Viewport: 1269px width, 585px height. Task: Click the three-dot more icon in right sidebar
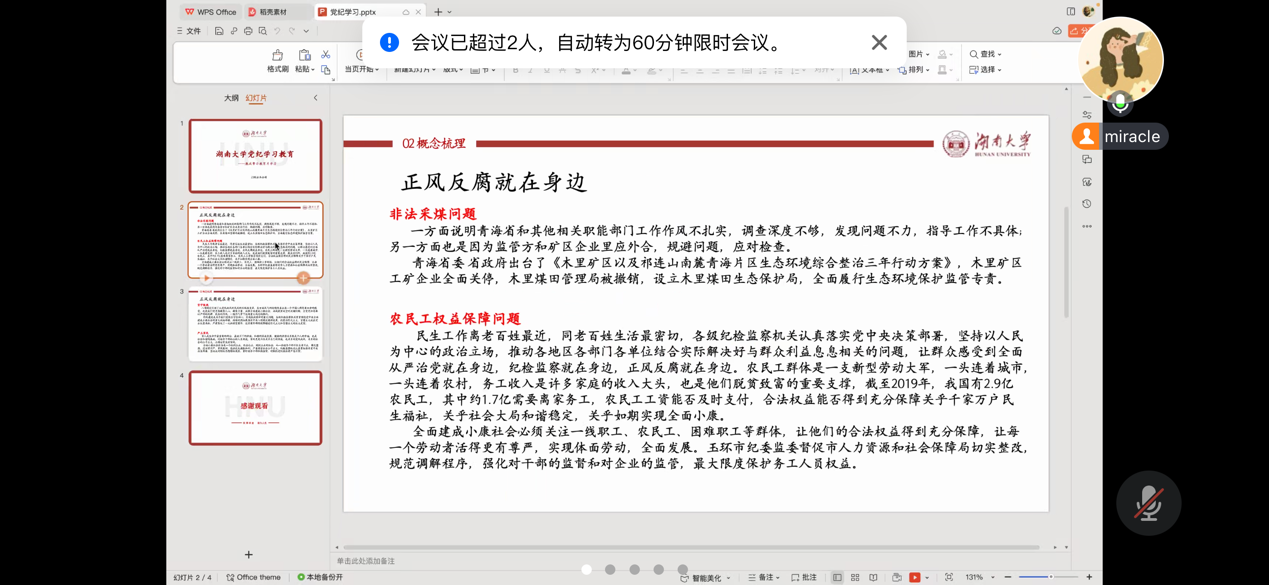(1087, 227)
